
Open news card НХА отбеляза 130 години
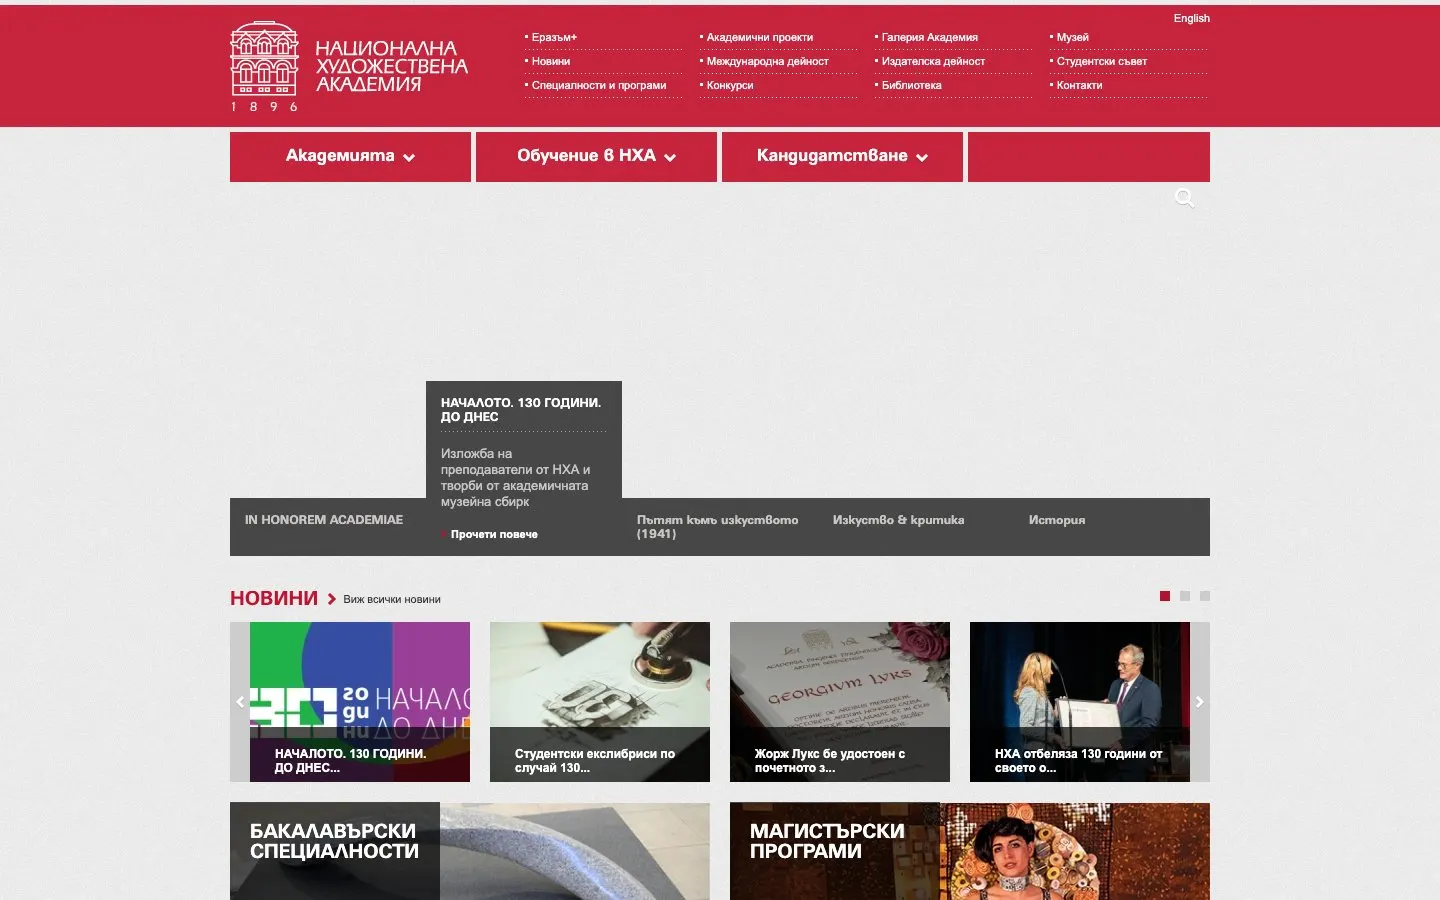1080,702
